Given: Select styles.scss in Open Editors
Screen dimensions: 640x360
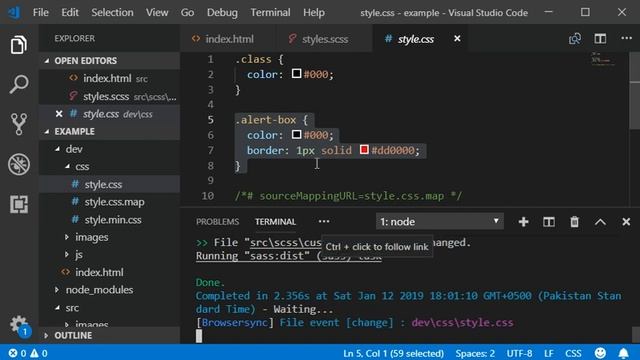Looking at the screenshot, I should (x=109, y=96).
